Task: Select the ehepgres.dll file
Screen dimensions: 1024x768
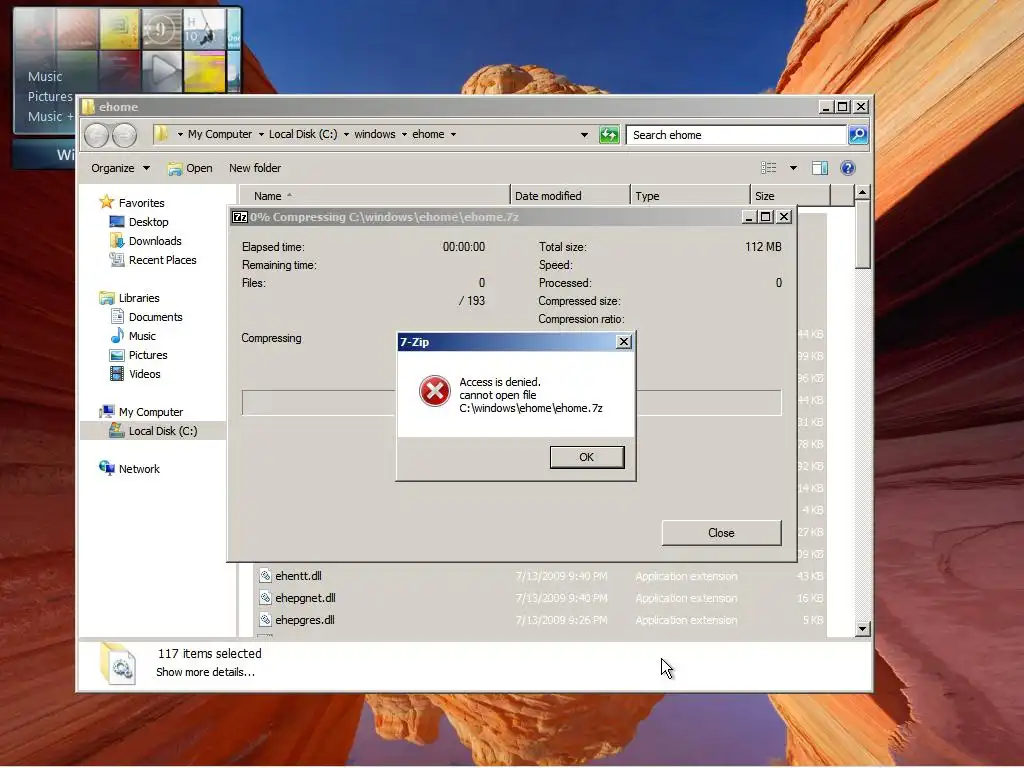Action: point(304,620)
